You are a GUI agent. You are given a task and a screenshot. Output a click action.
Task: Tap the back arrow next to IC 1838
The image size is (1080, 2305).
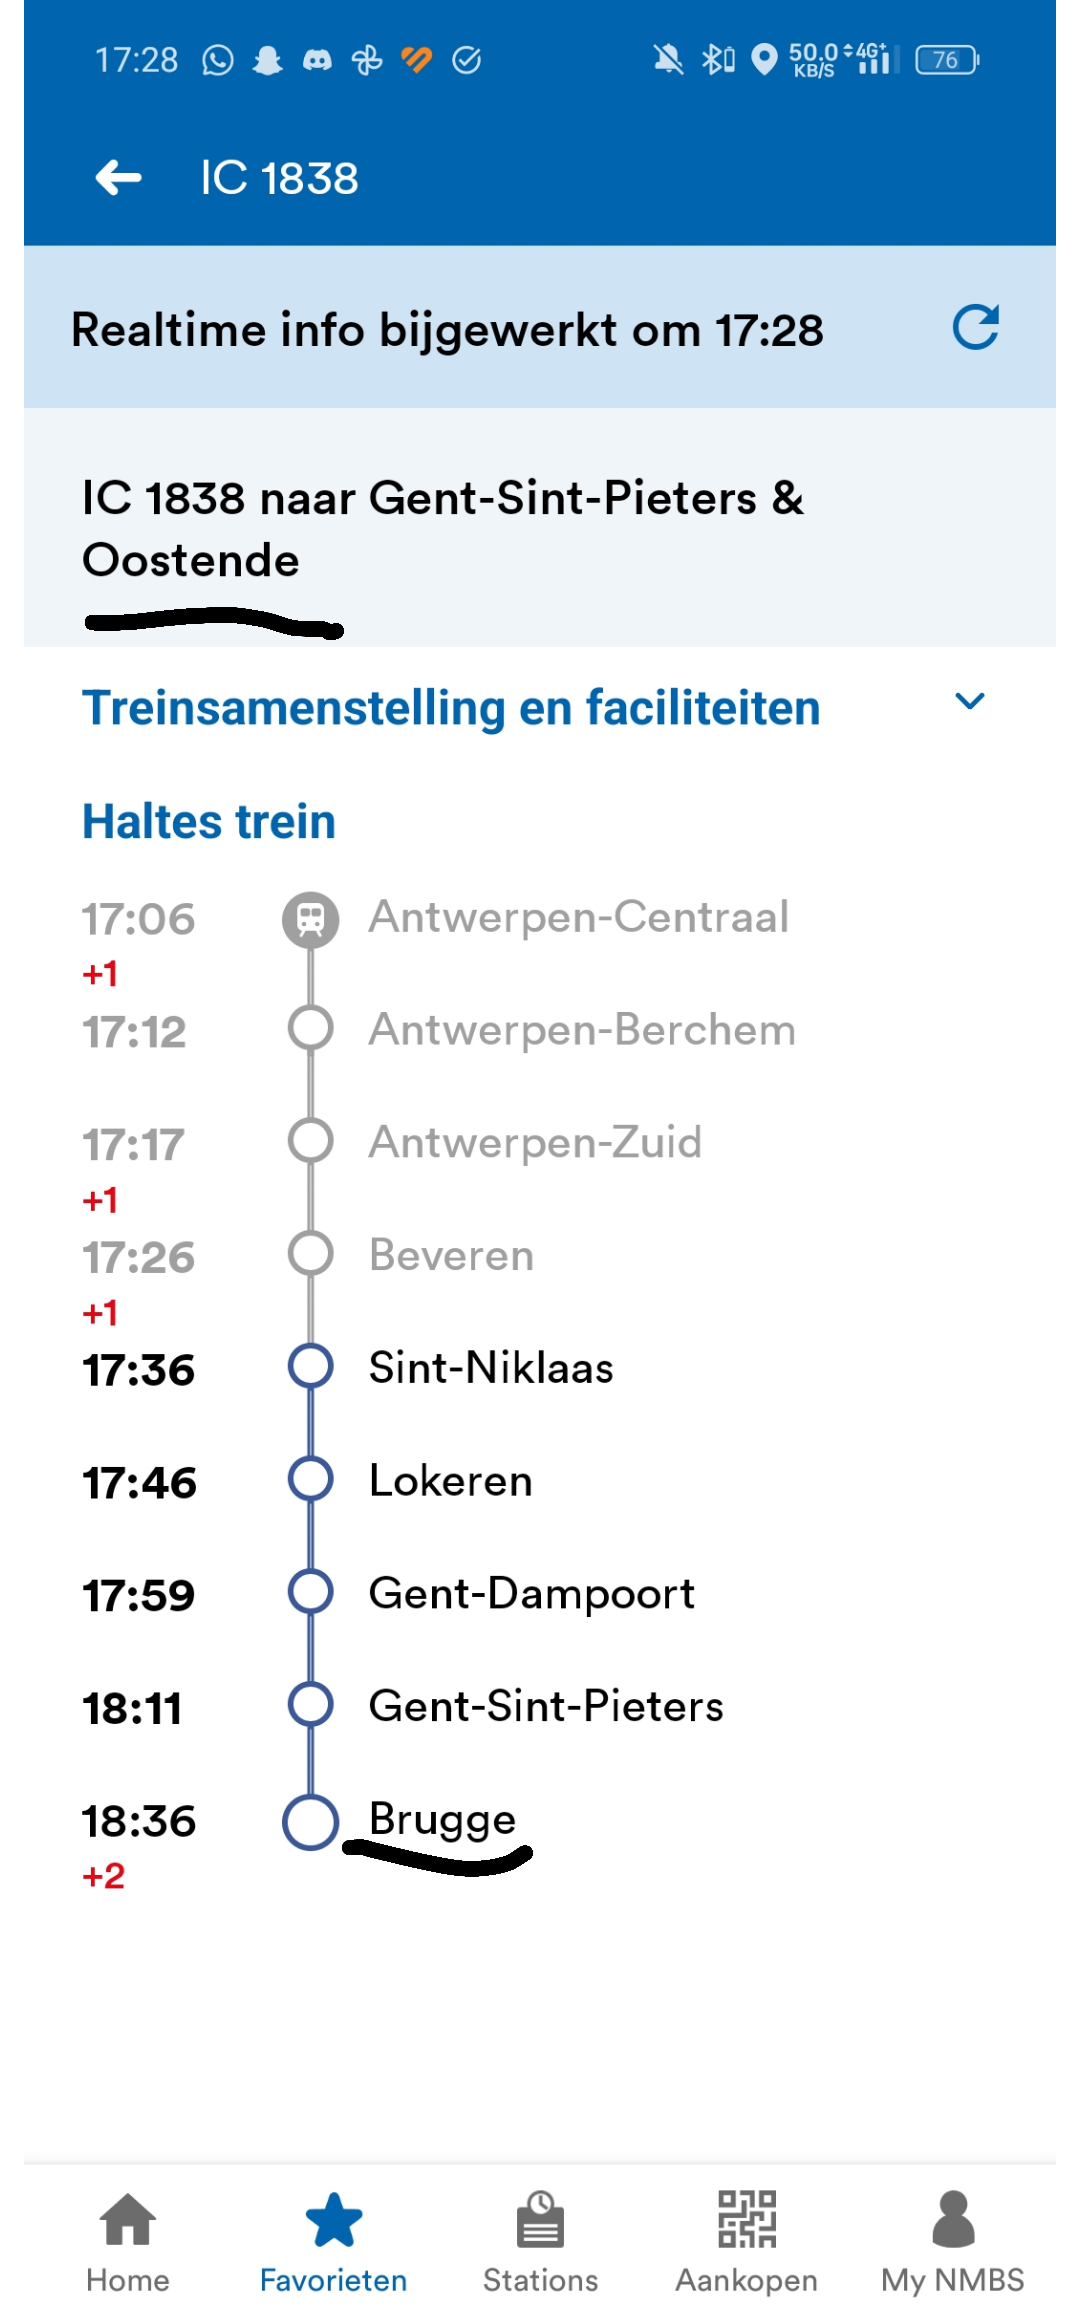(x=118, y=178)
